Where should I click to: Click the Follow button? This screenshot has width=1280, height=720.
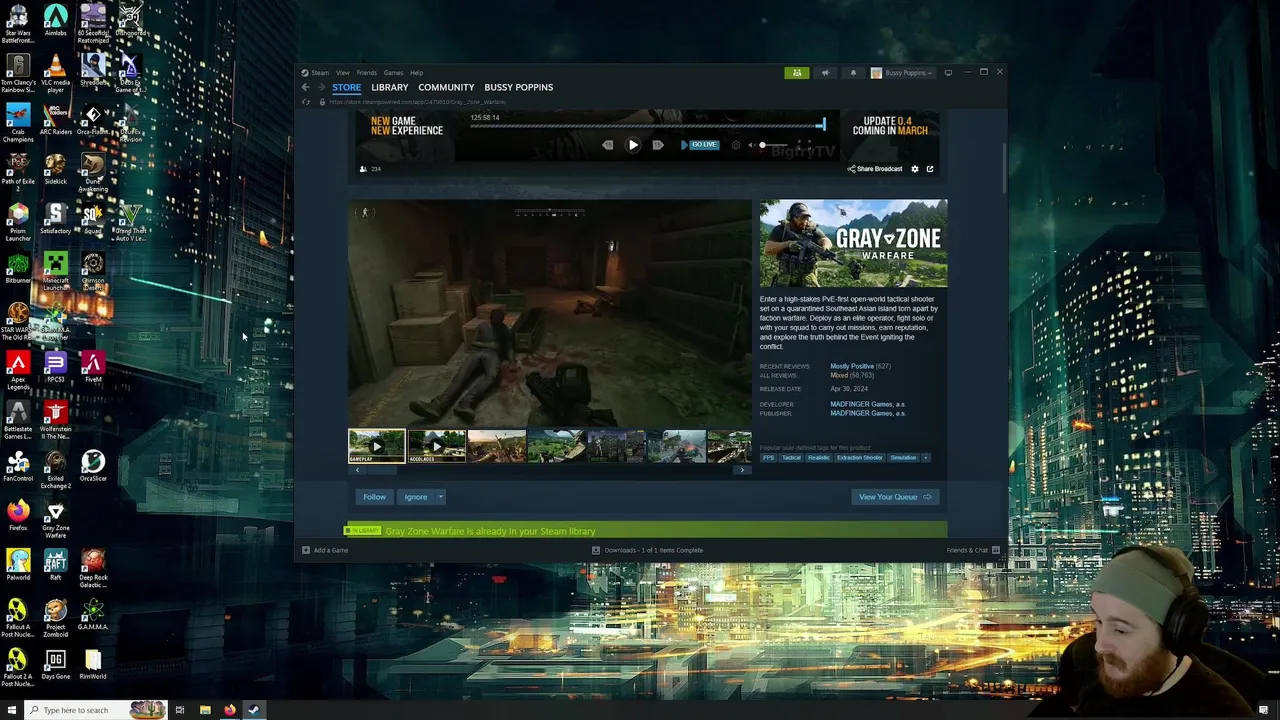tap(374, 497)
